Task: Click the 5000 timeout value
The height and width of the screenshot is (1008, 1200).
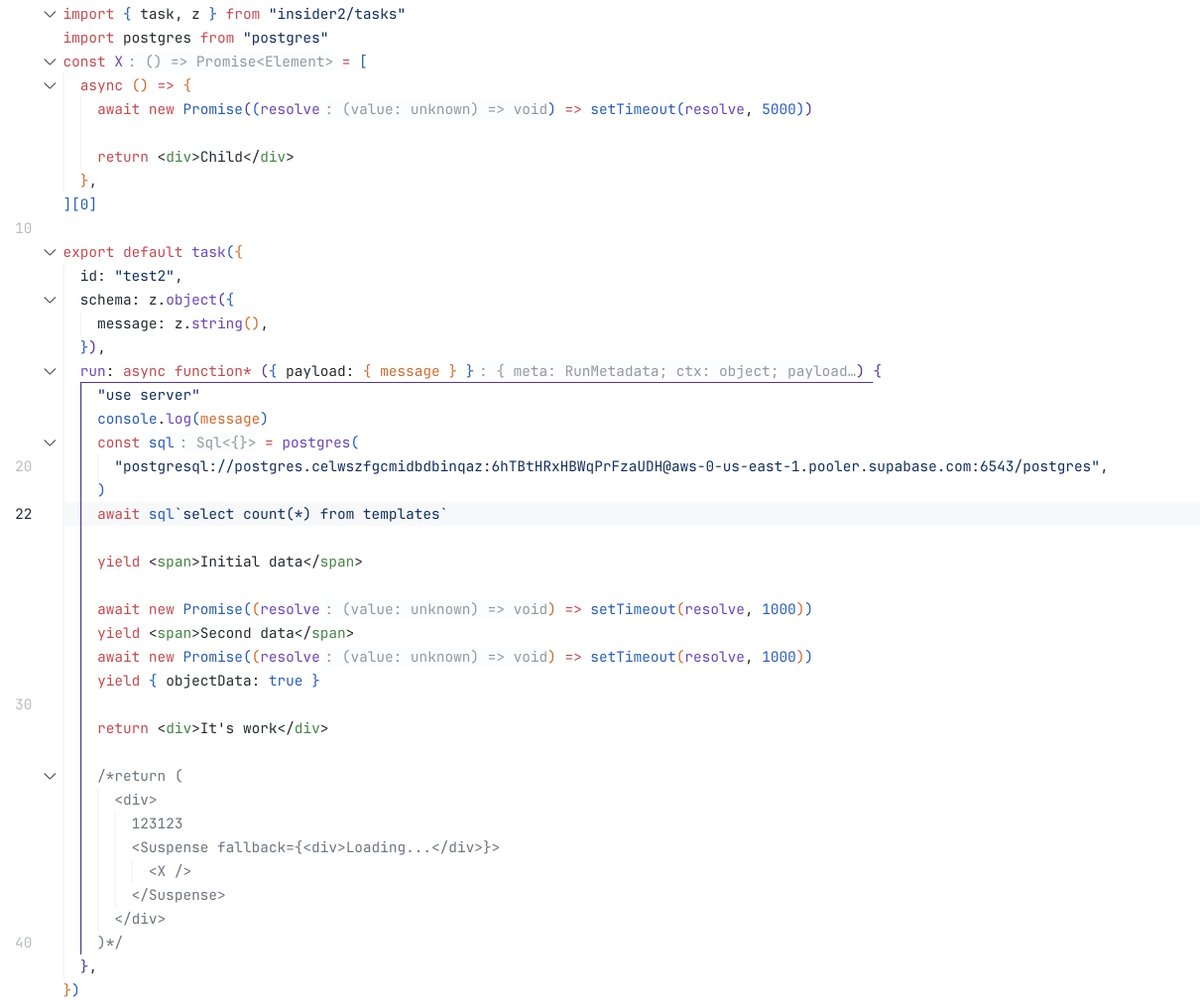Action: click(x=779, y=110)
